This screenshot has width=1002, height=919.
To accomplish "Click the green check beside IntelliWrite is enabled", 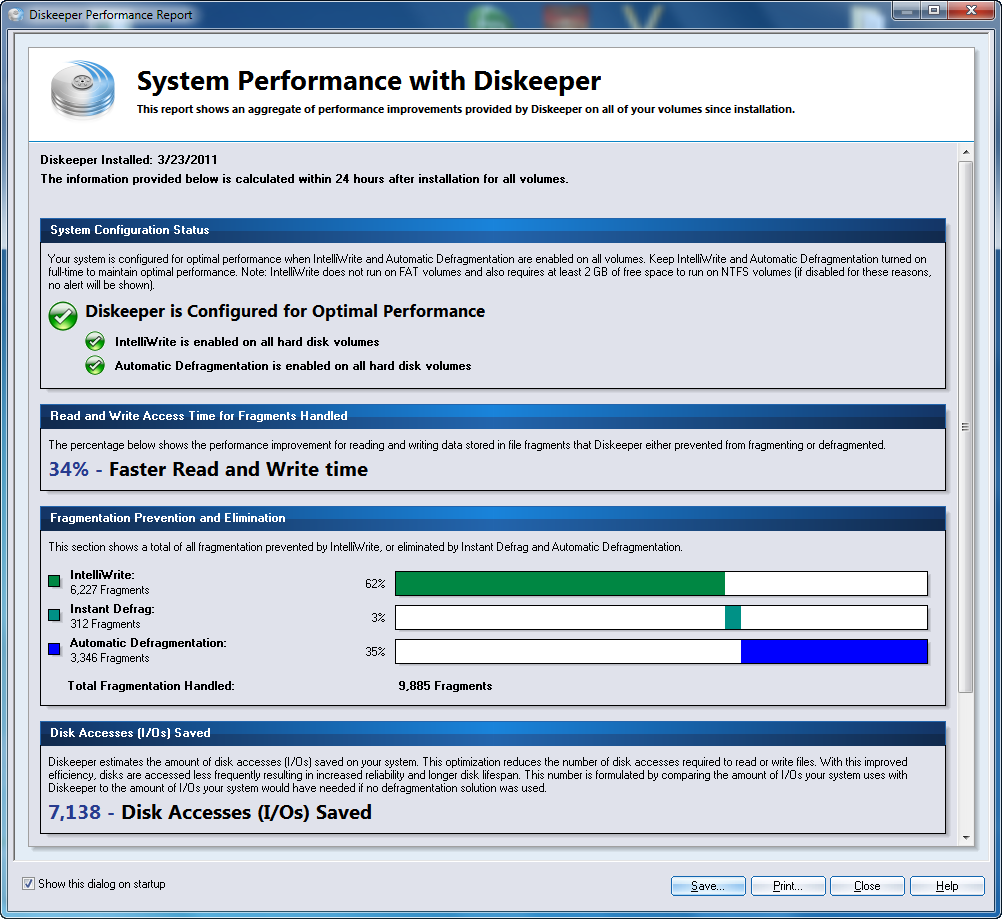I will (95, 341).
